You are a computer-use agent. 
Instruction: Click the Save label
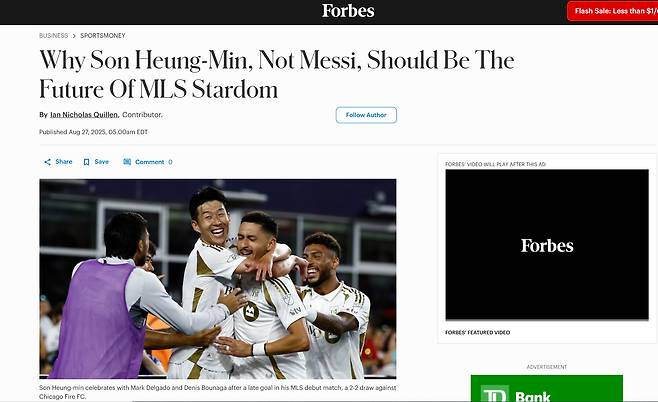(x=102, y=162)
